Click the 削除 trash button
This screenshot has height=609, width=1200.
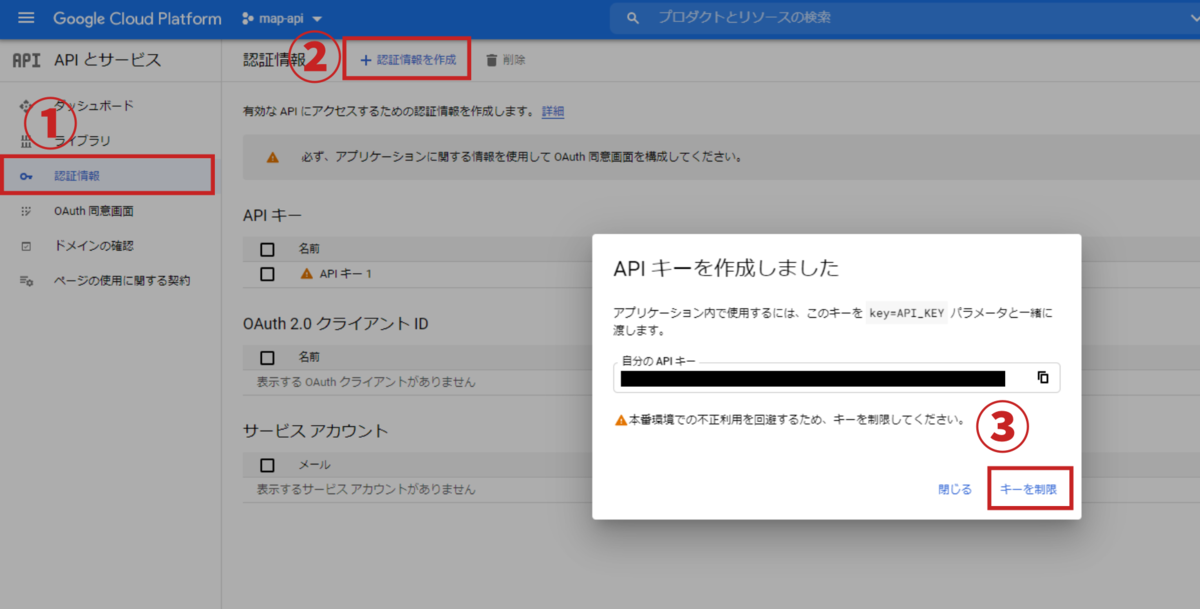point(505,60)
